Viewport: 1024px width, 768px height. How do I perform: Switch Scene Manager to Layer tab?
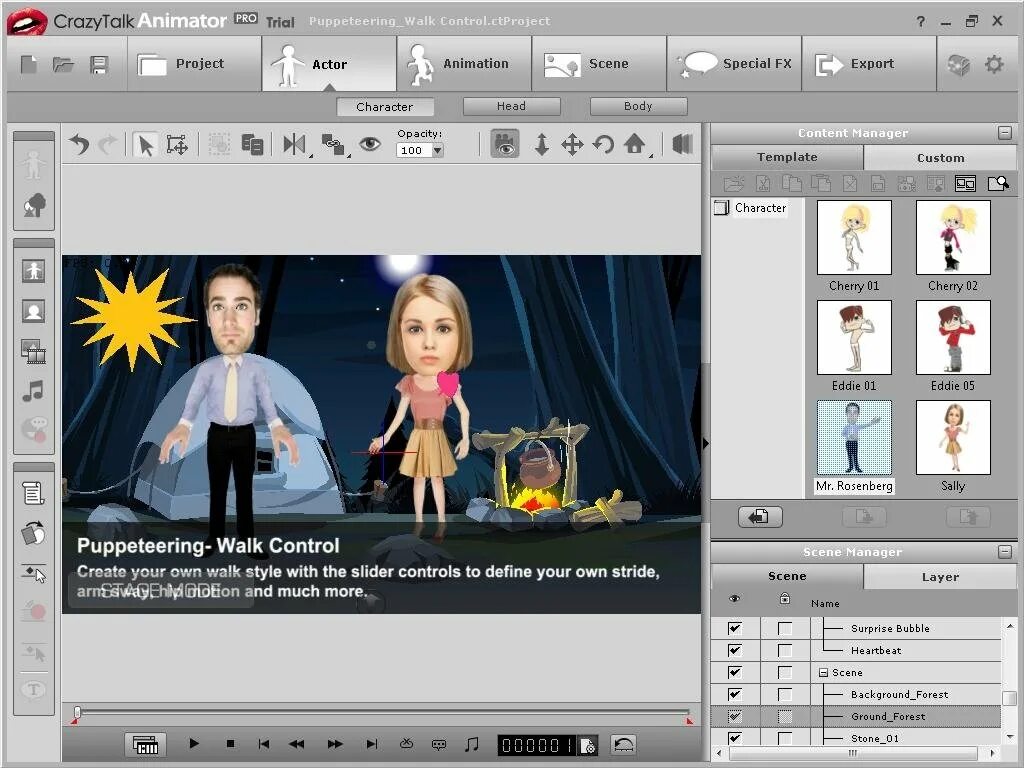pyautogui.click(x=940, y=577)
